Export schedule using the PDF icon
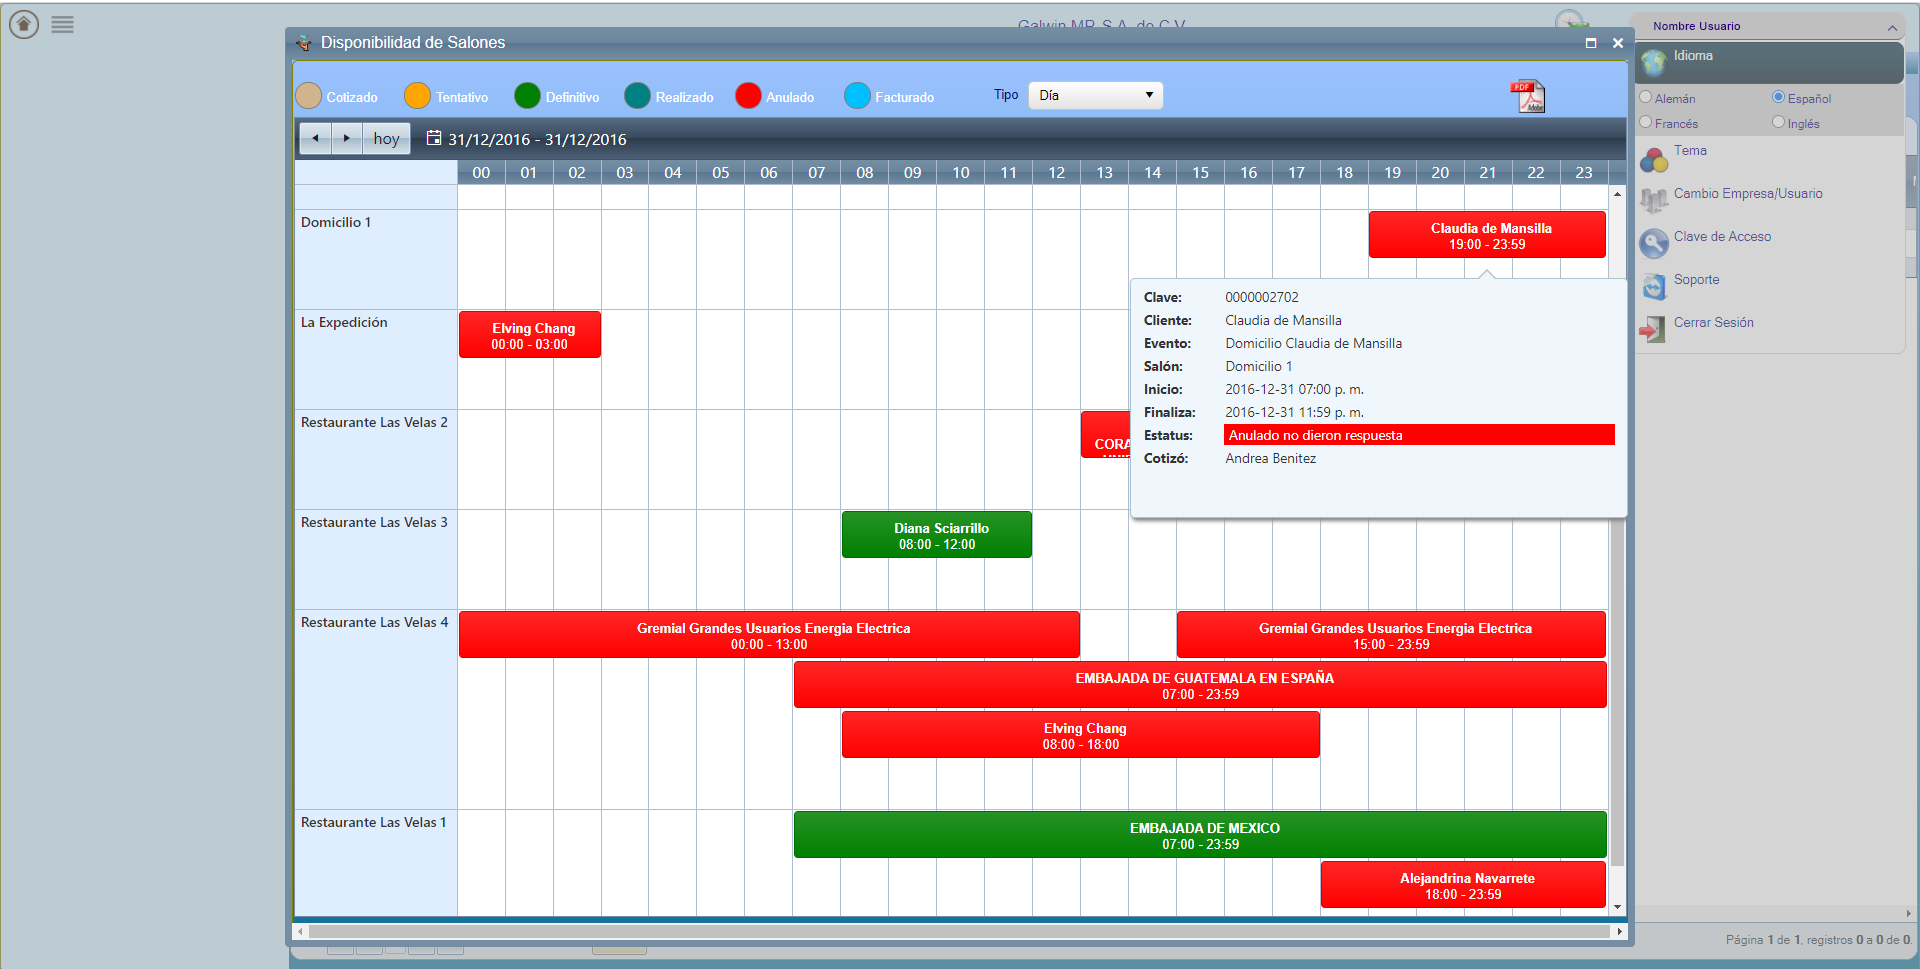The height and width of the screenshot is (969, 1920). [1527, 96]
